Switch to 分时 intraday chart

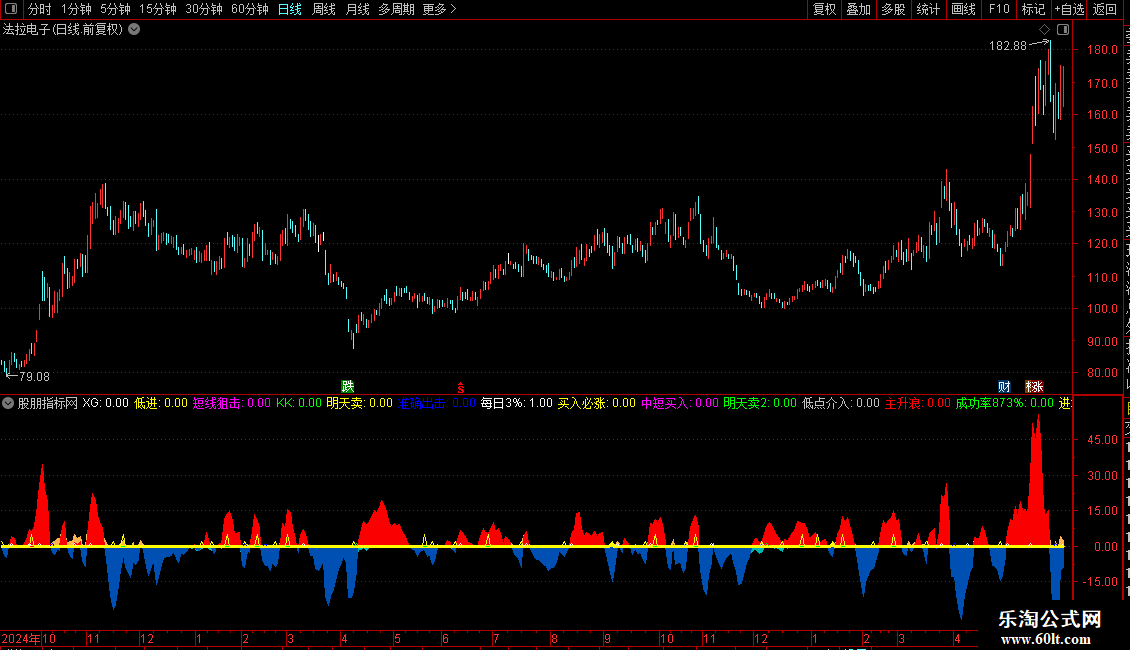click(x=40, y=9)
